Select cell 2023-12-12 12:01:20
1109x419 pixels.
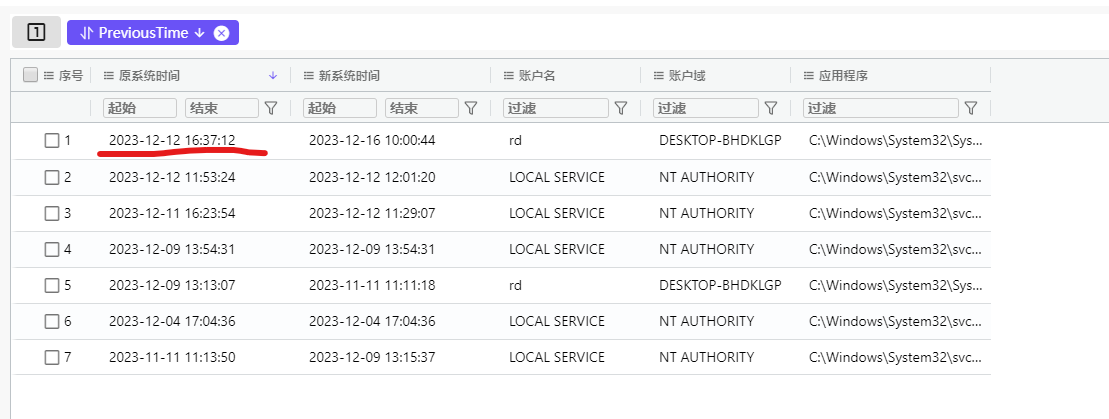[372, 177]
